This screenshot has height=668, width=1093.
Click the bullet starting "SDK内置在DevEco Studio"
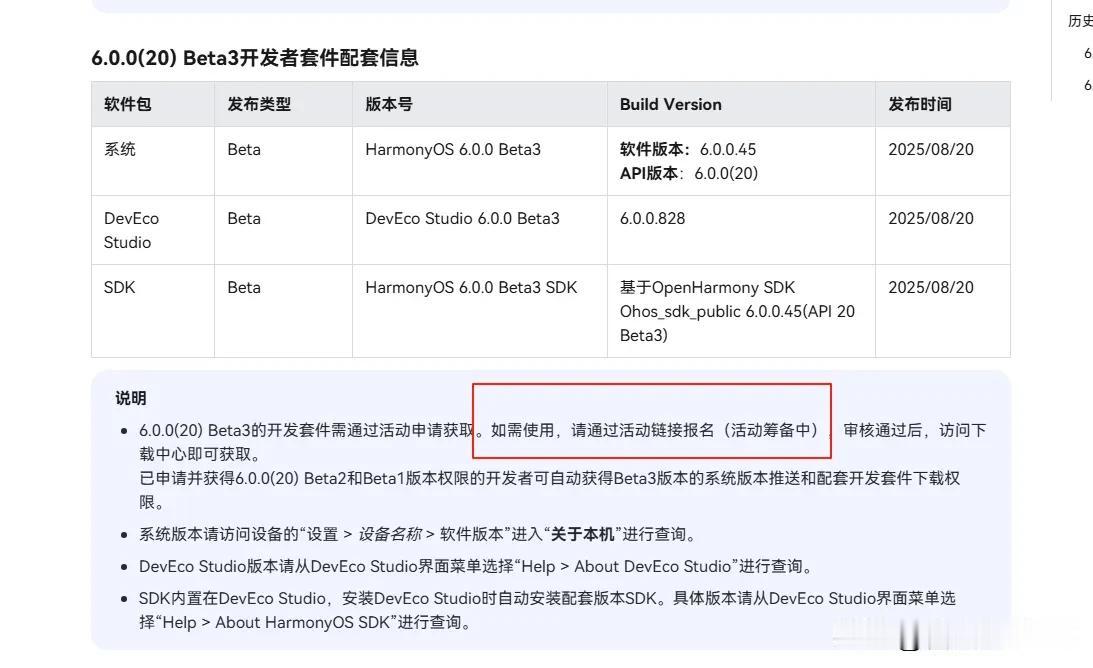click(x=547, y=610)
